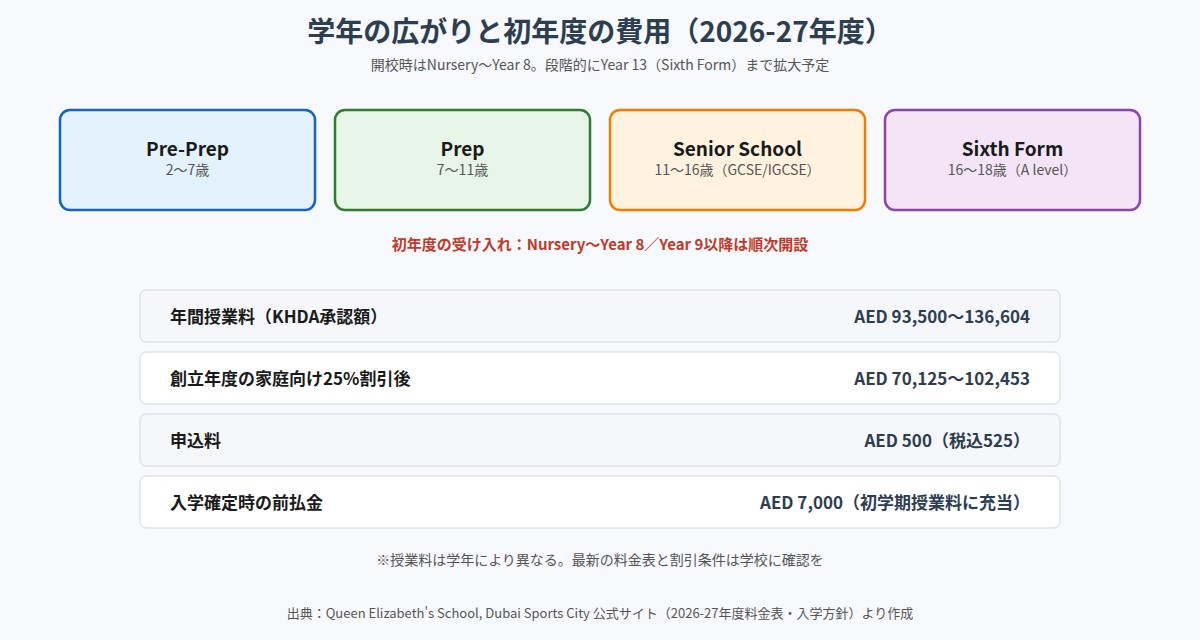Click label 申込料
The height and width of the screenshot is (640, 1200).
point(195,440)
